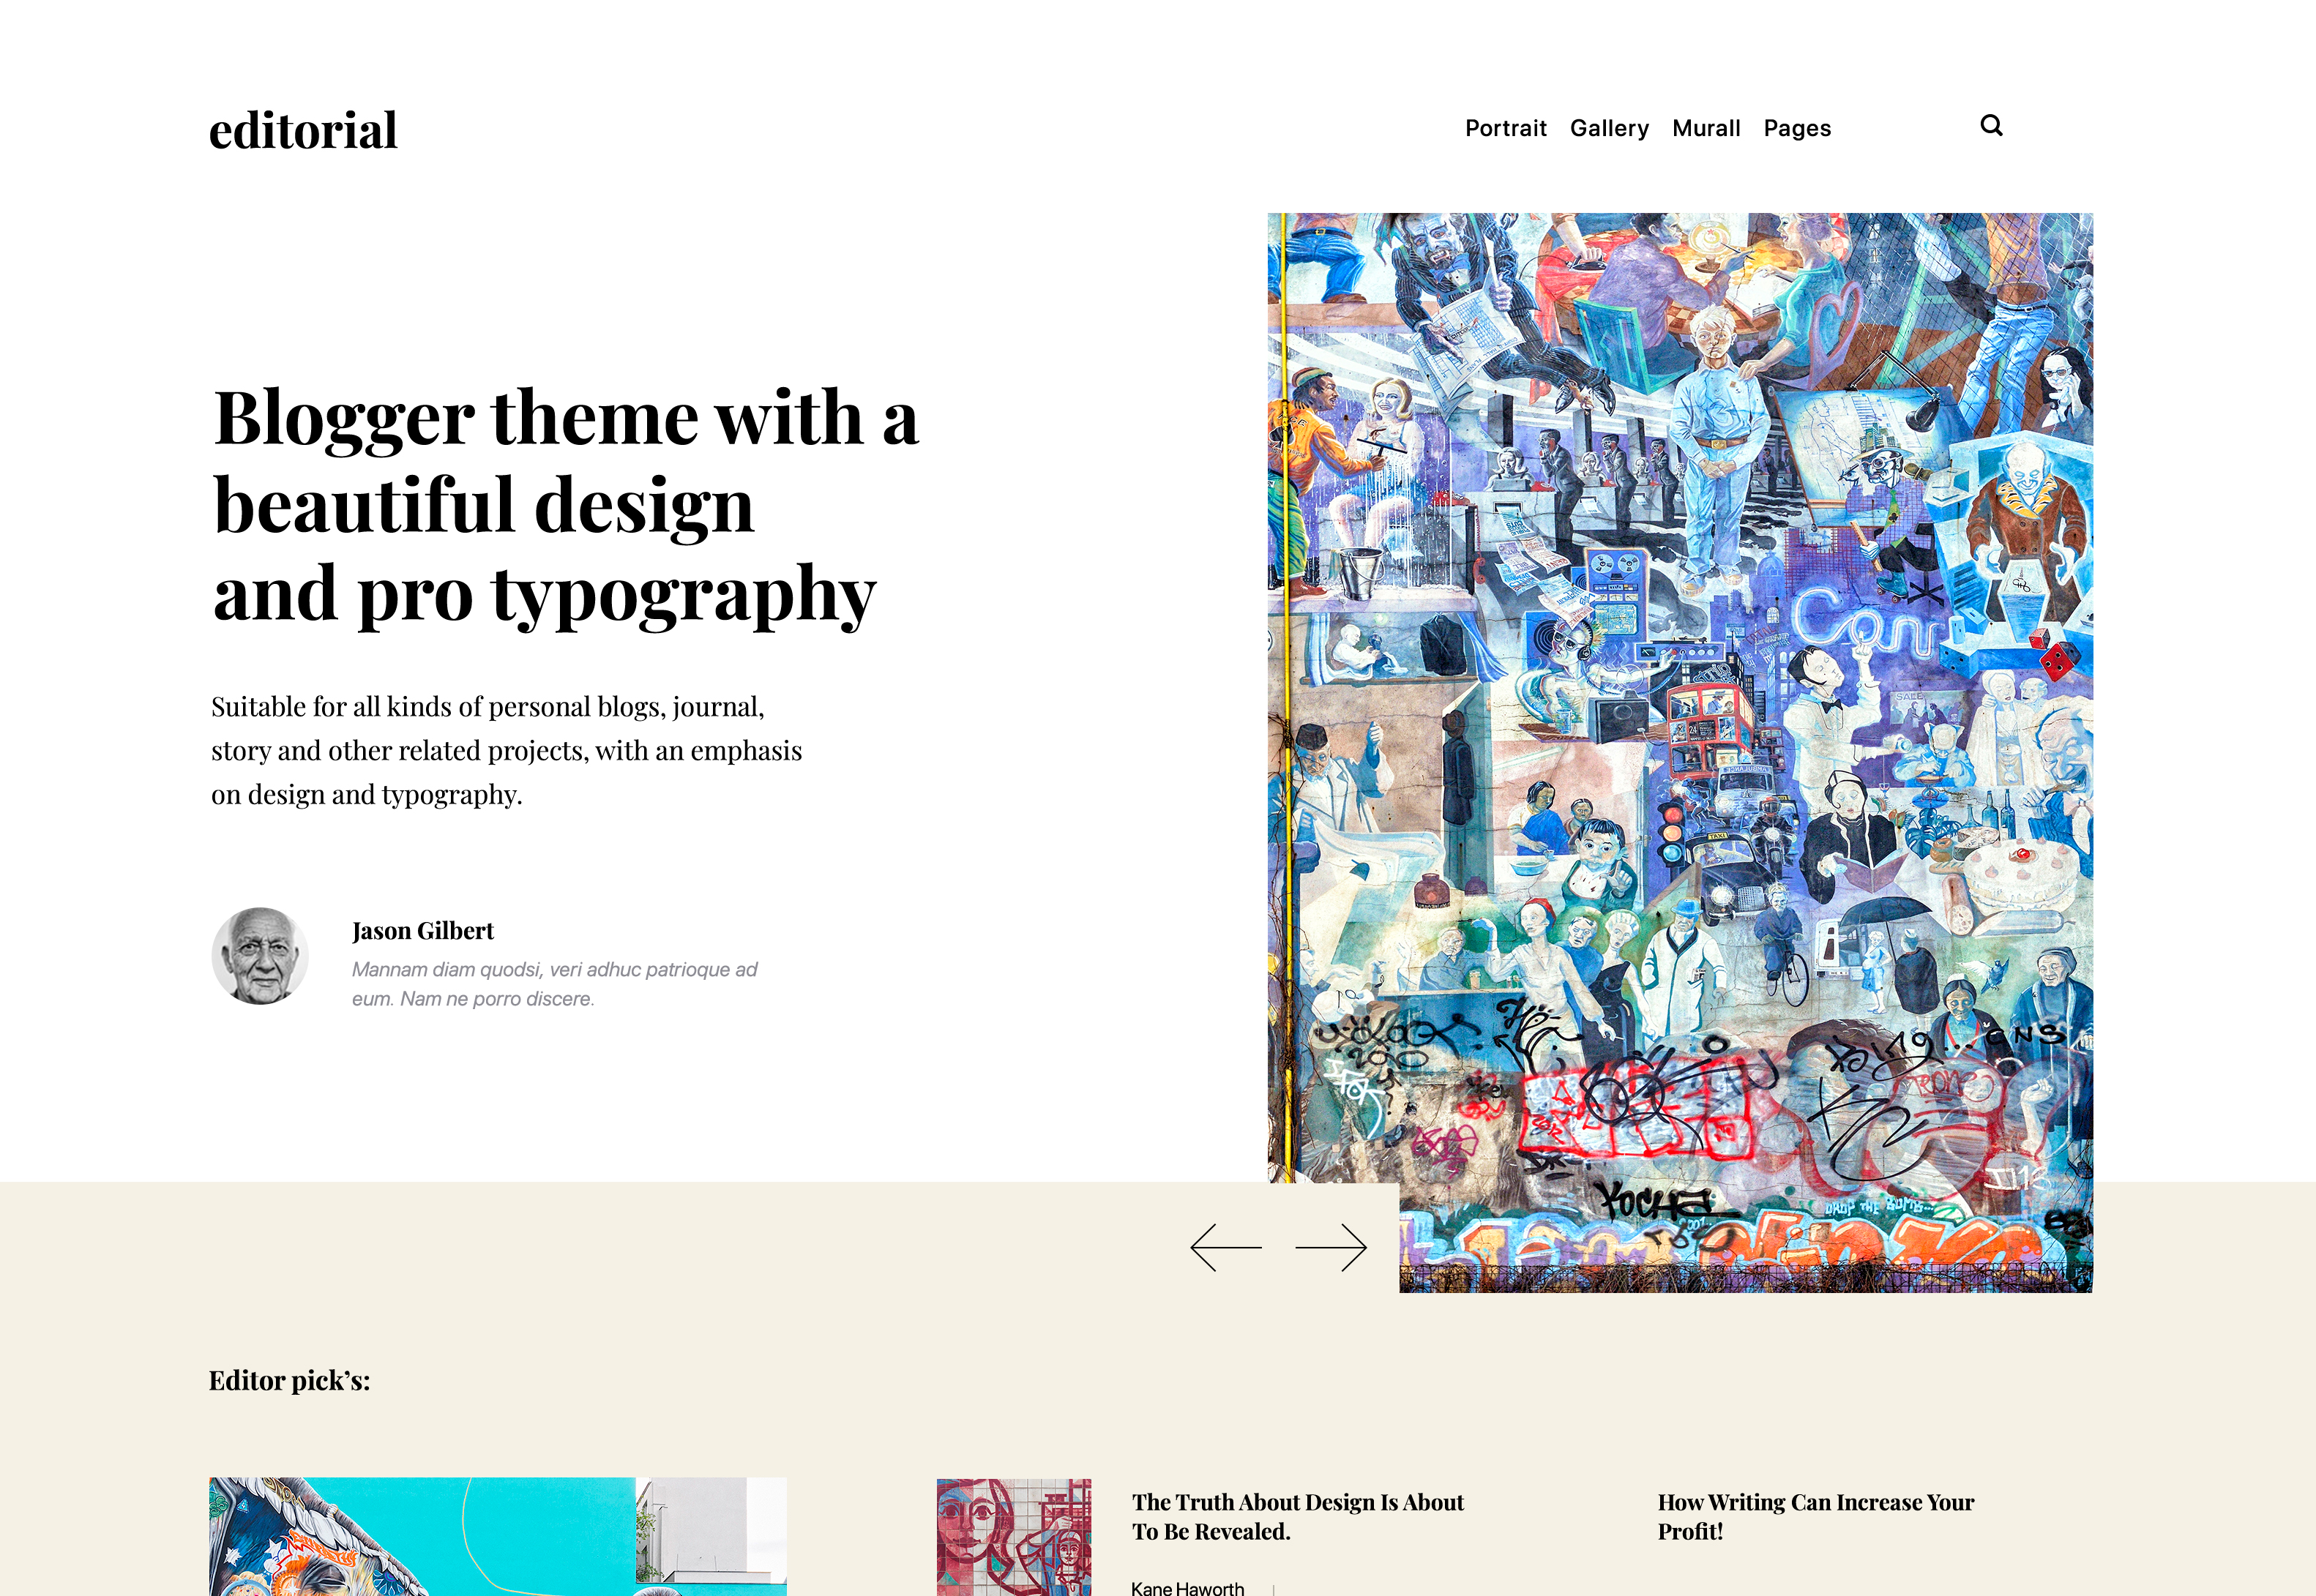2316x1596 pixels.
Task: Click the search icon in the navbar
Action: [x=1990, y=125]
